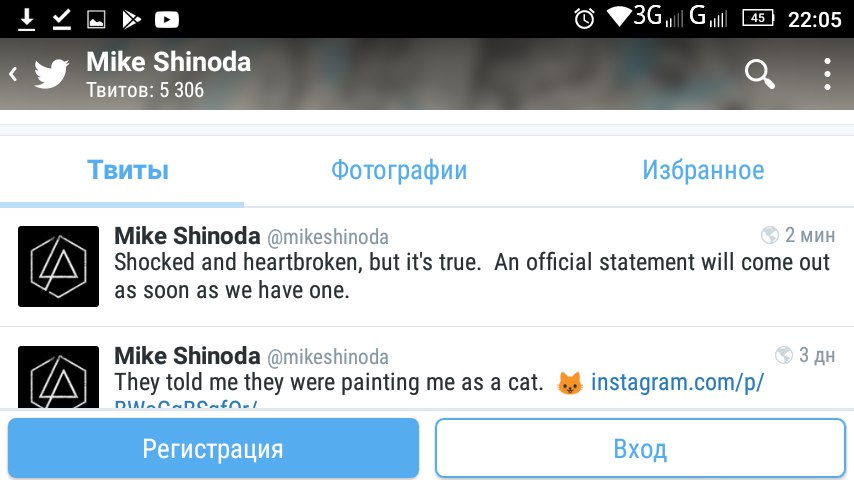Viewport: 854px width, 480px height.
Task: Open the three-dot overflow menu
Action: point(827,74)
